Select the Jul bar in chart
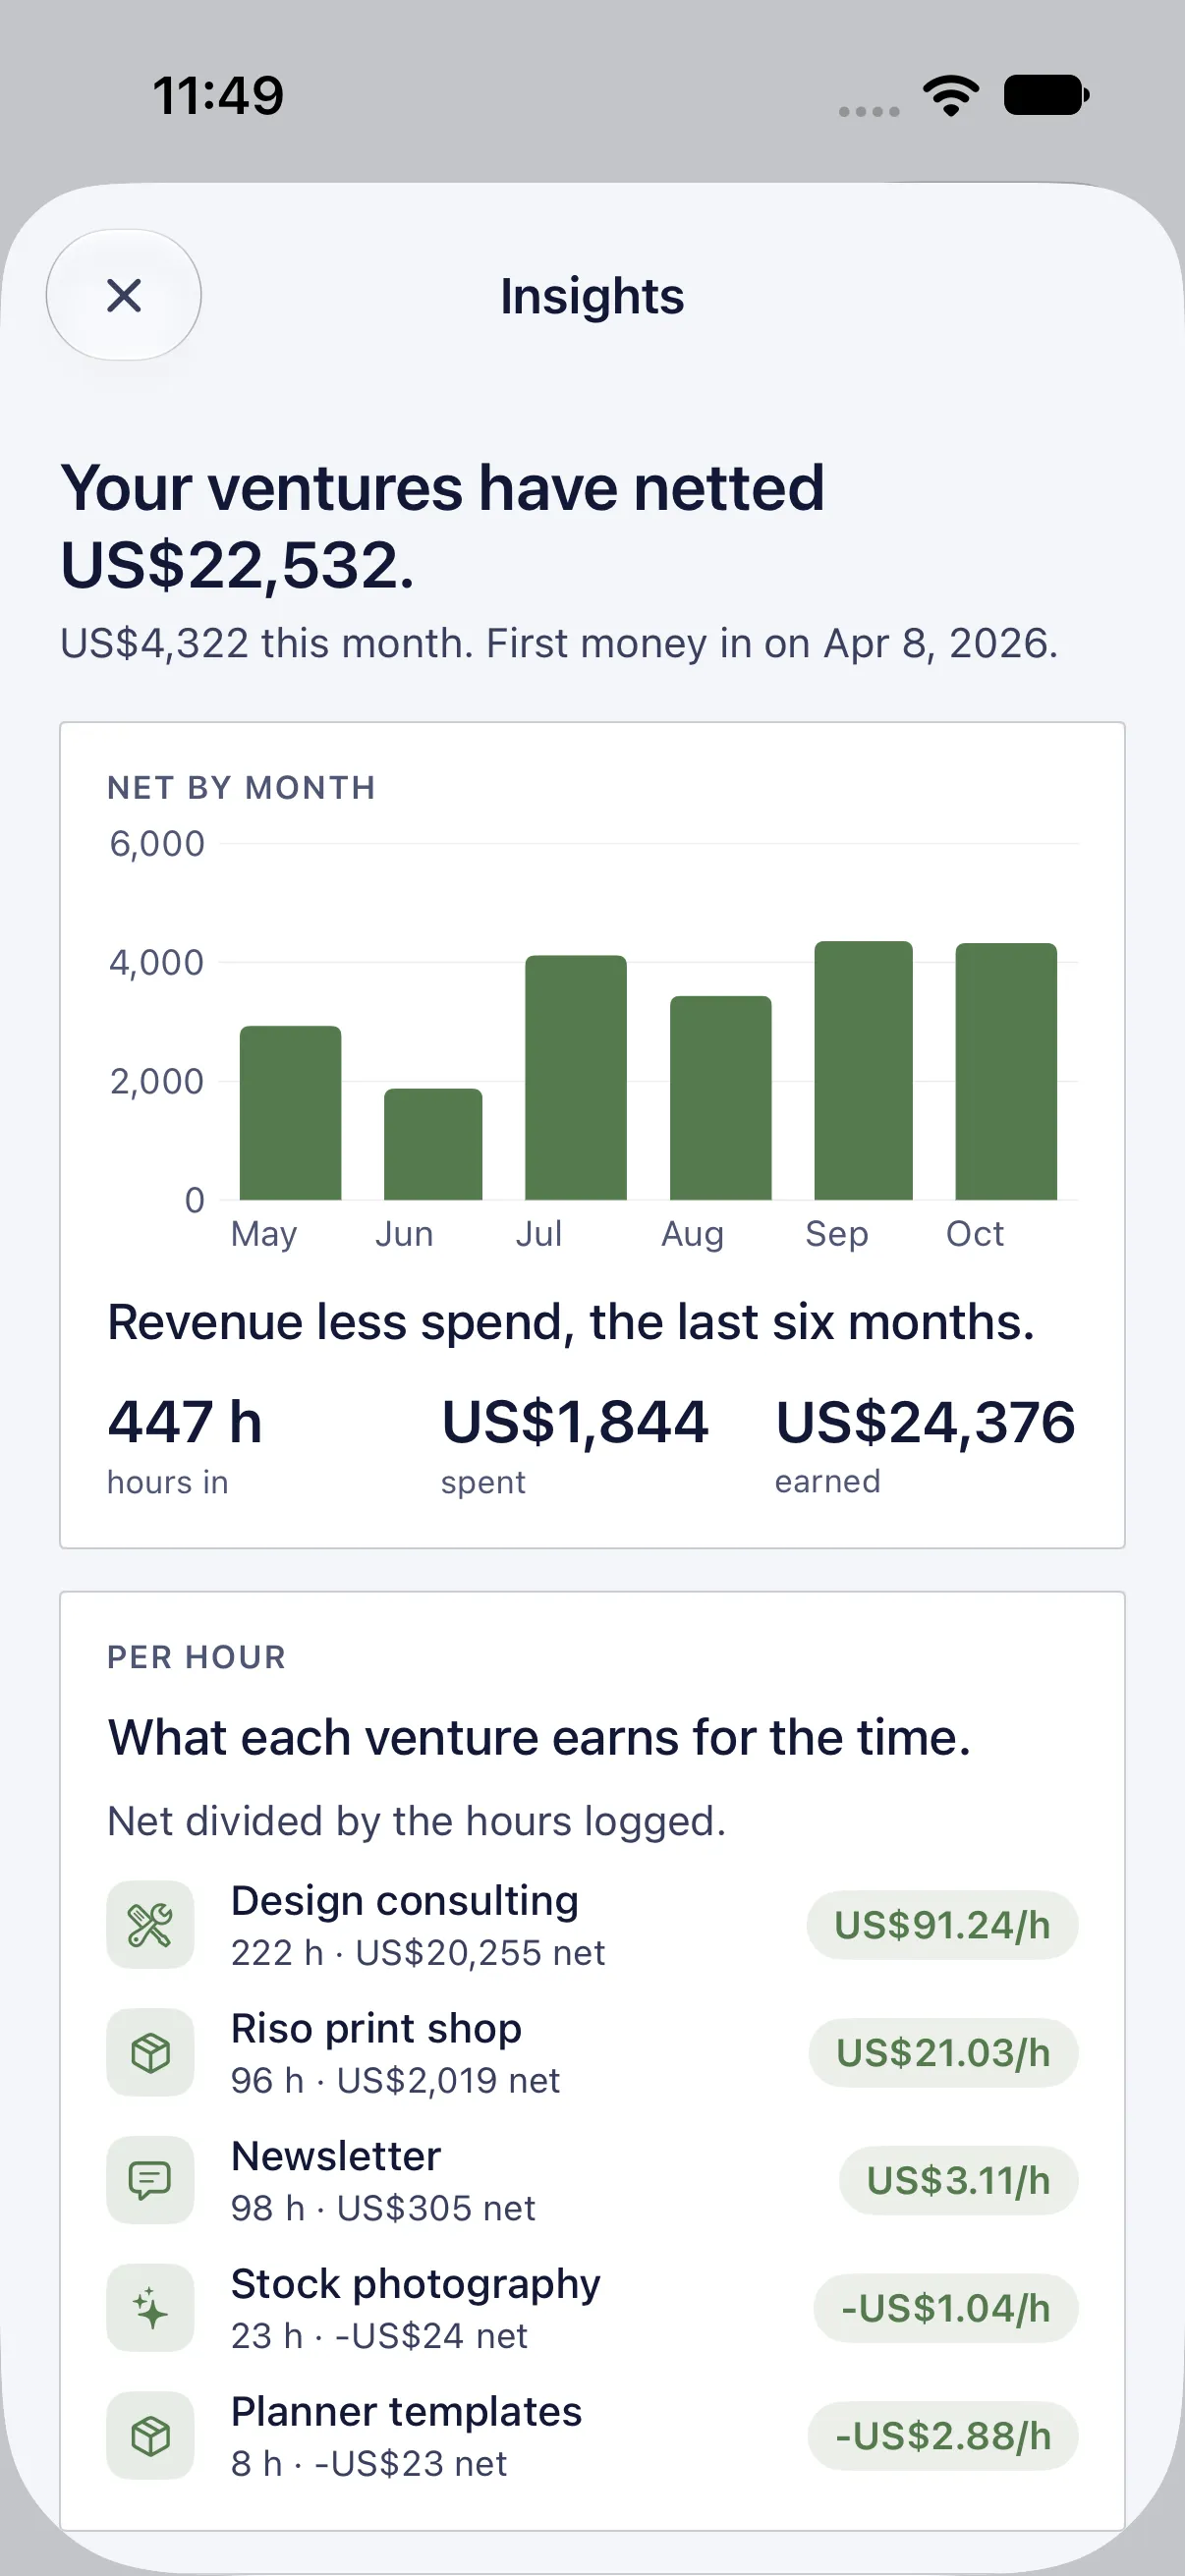The width and height of the screenshot is (1185, 2576). [x=576, y=1078]
